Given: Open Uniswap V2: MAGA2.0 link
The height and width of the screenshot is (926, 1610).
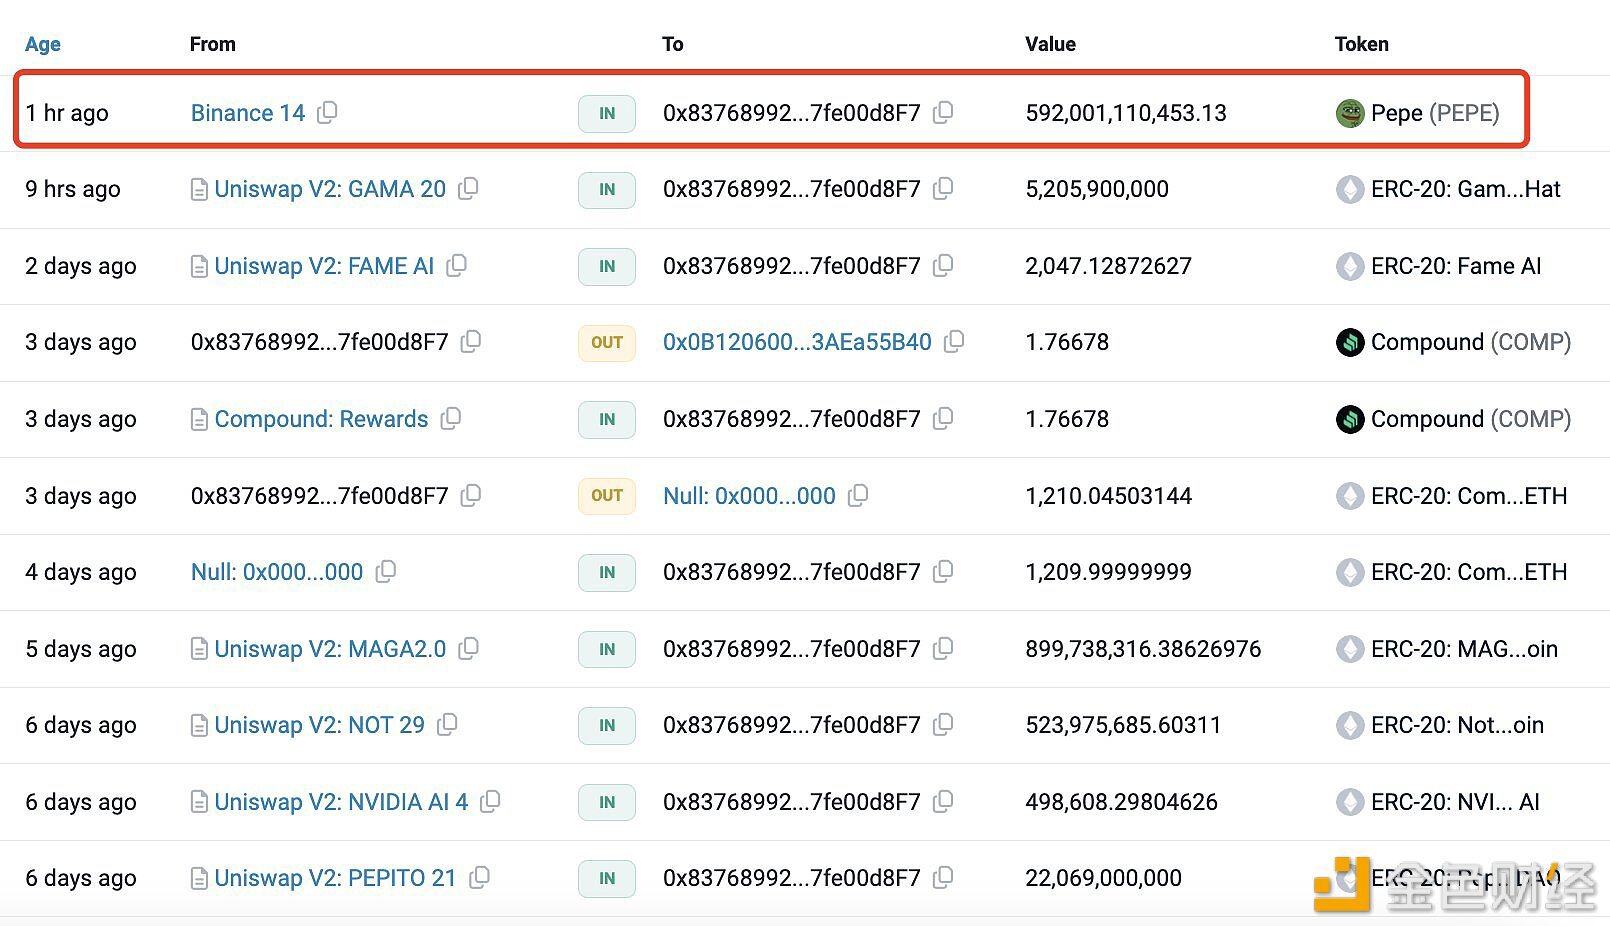Looking at the screenshot, I should tap(330, 649).
